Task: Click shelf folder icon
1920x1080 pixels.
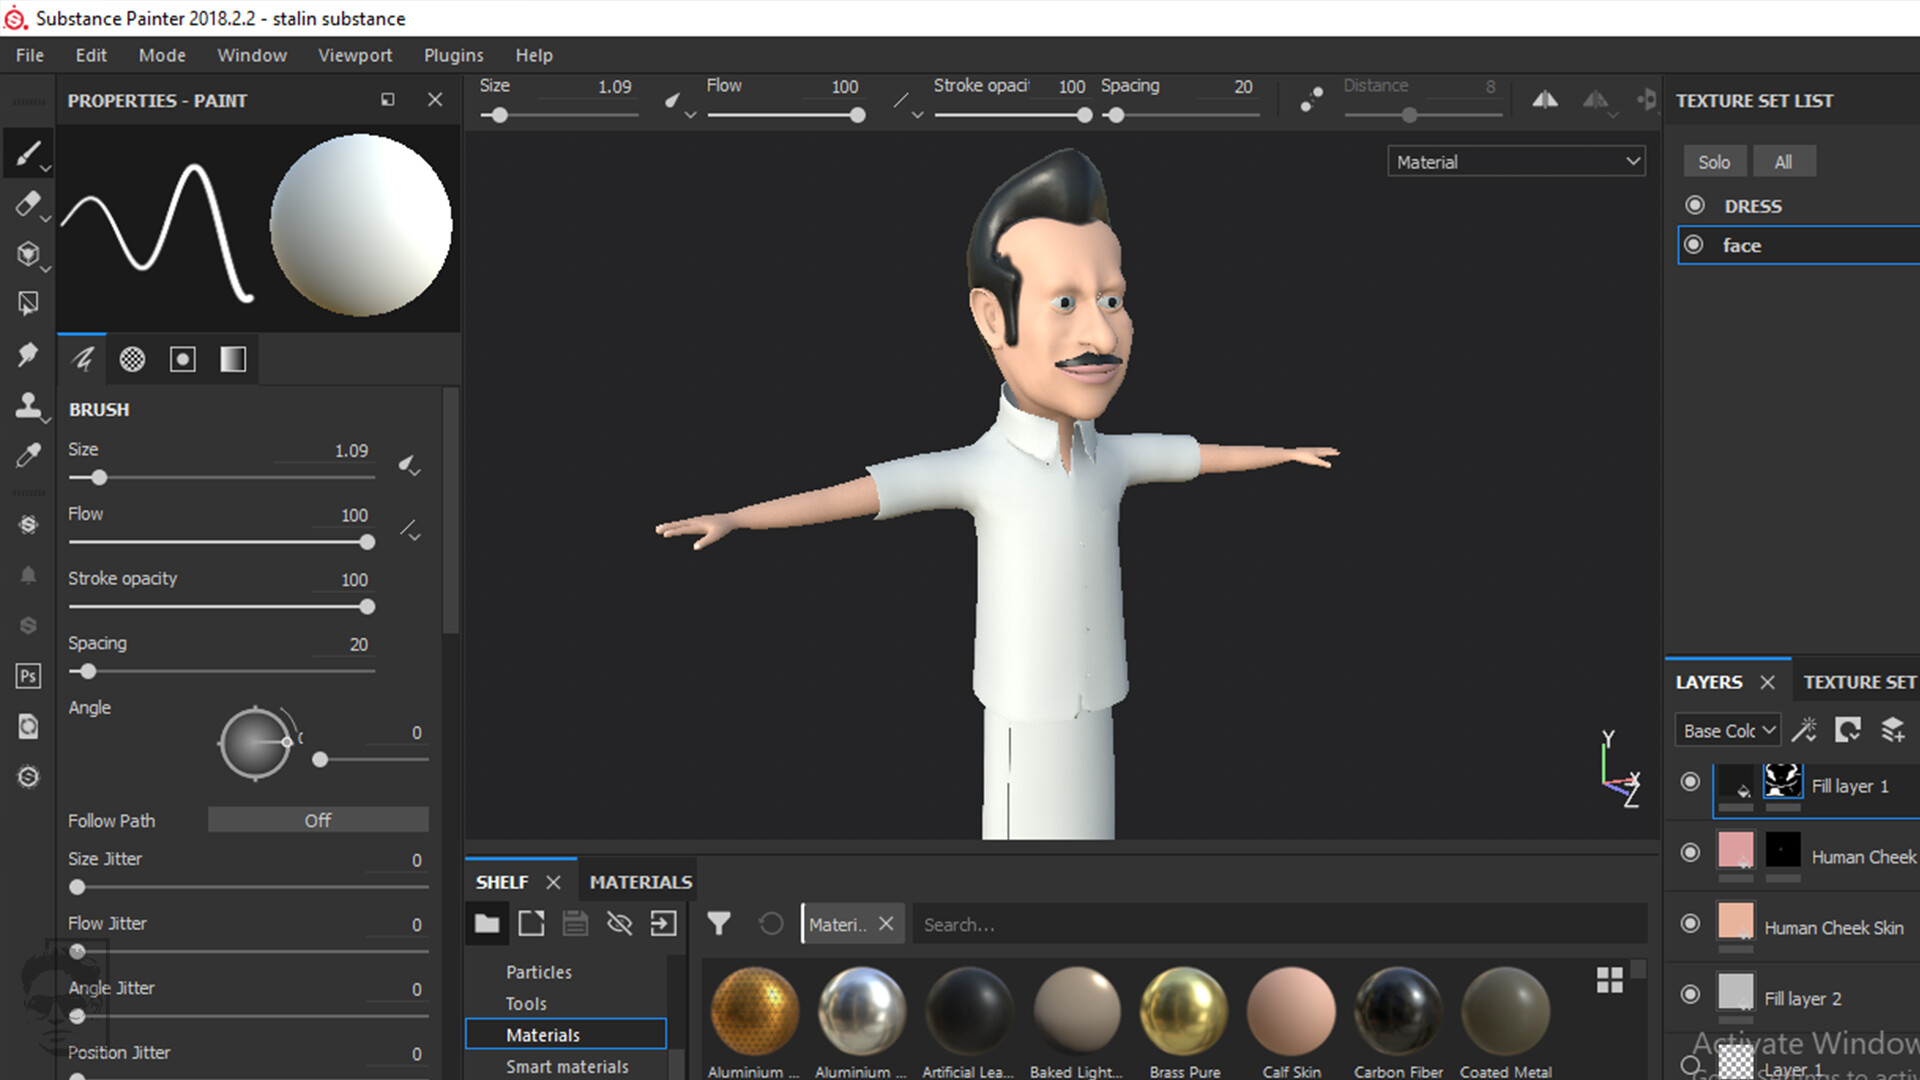Action: (x=487, y=924)
